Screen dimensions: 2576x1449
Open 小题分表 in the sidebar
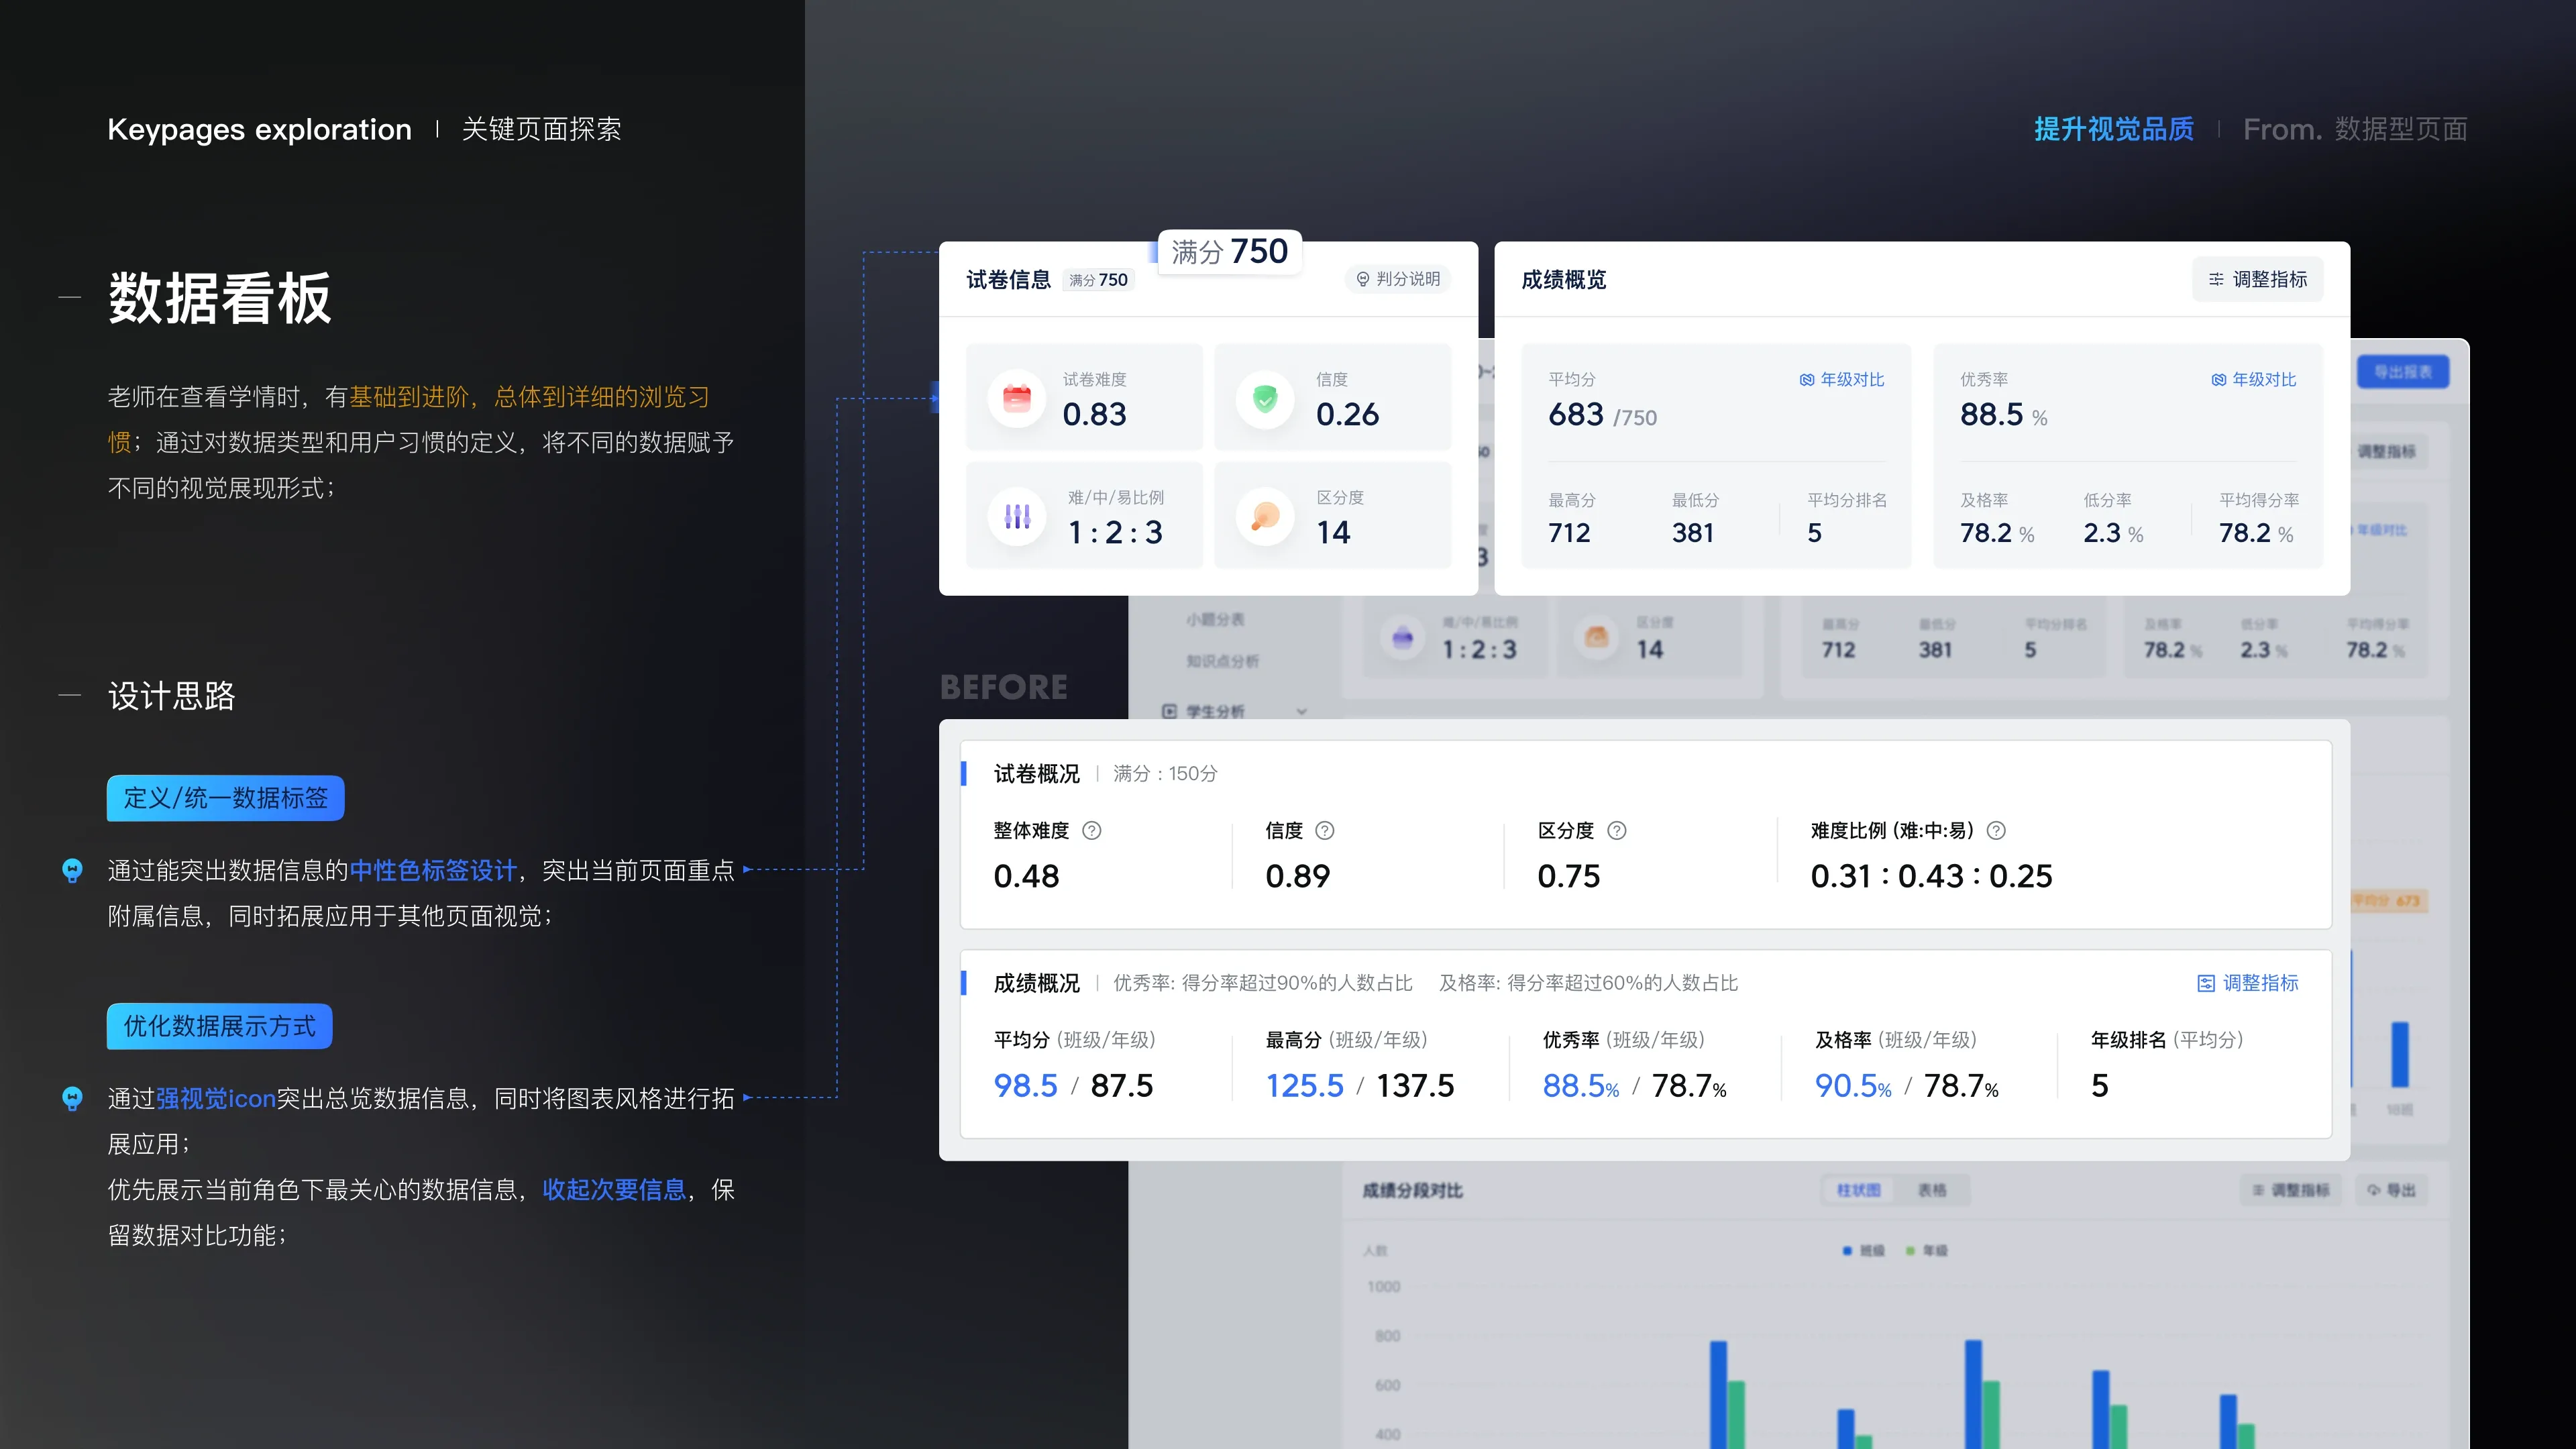(1215, 620)
